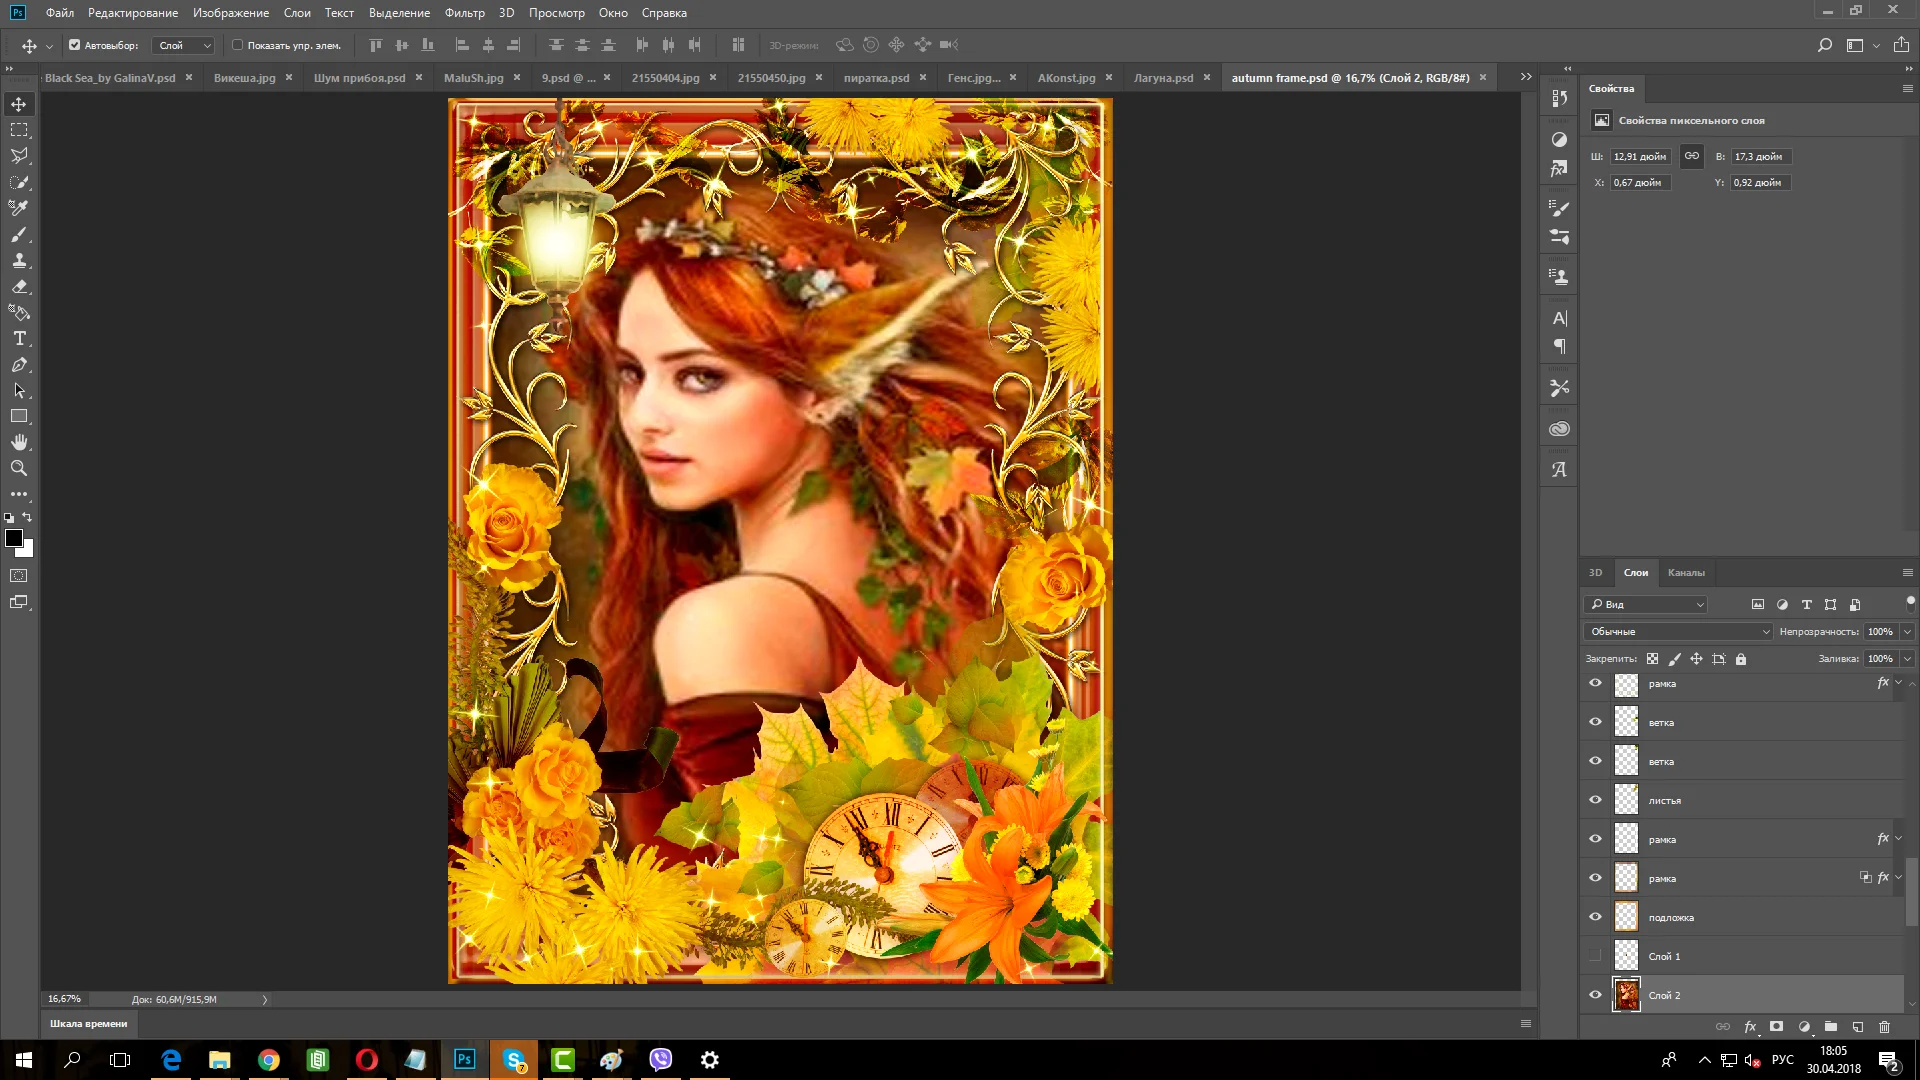Open the Слой auto-select dropdown
Screen dimensions: 1920x1080
tap(184, 45)
